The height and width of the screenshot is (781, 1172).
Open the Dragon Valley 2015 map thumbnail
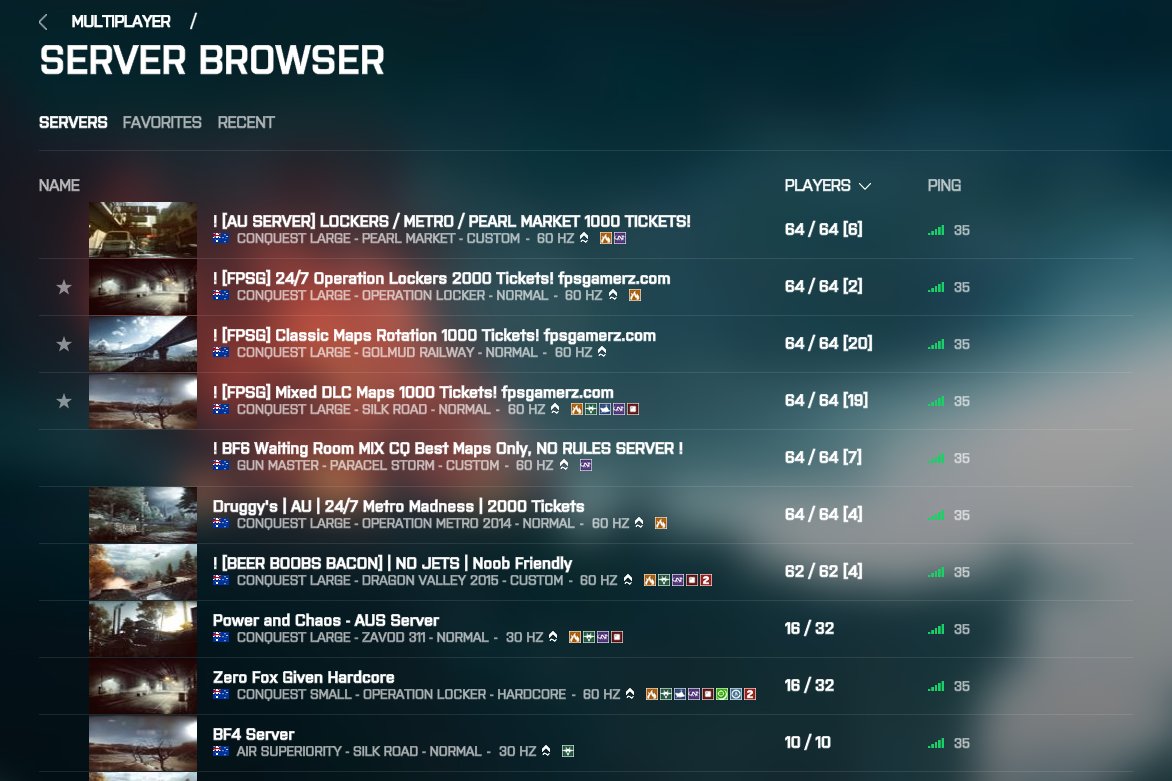(x=143, y=572)
